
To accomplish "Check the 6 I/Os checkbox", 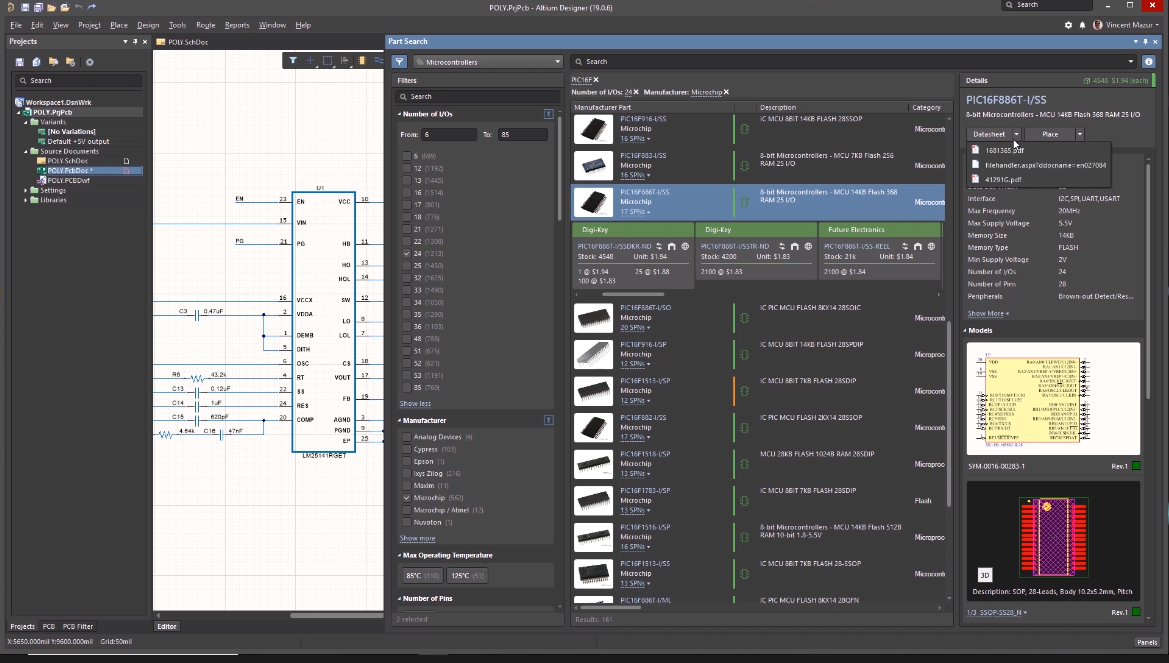I will click(406, 156).
